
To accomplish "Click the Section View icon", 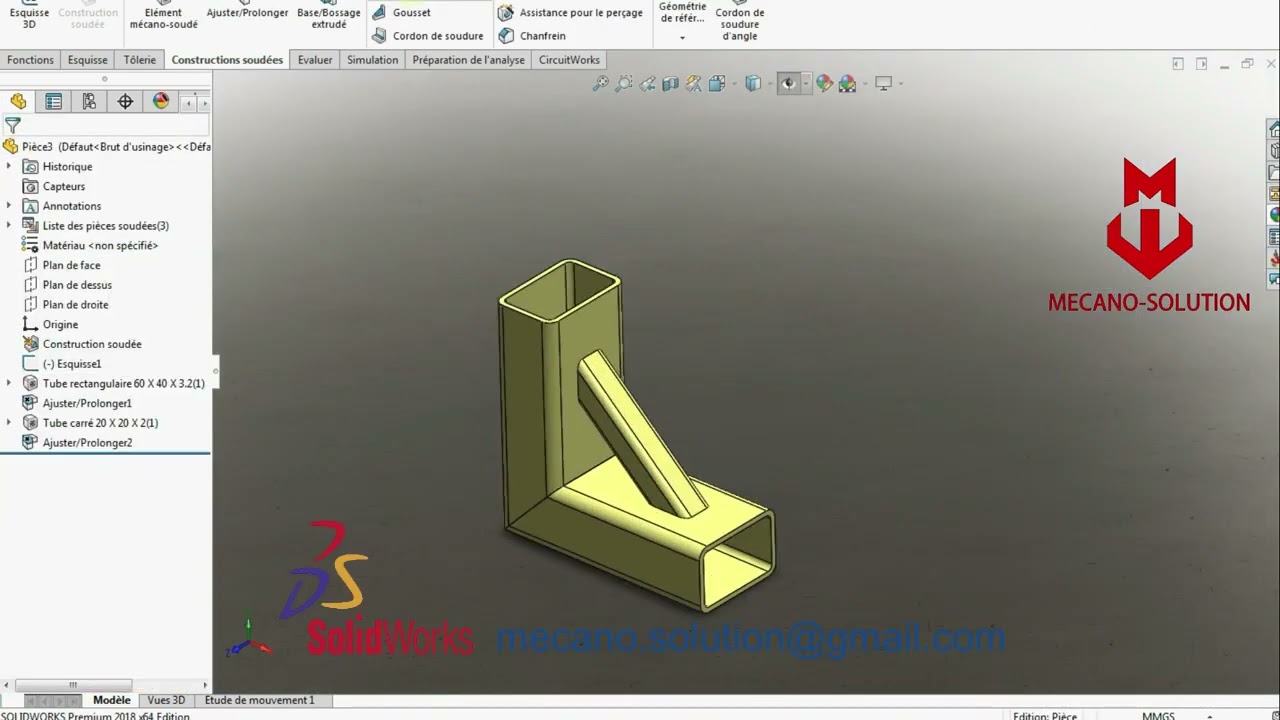I will click(670, 84).
